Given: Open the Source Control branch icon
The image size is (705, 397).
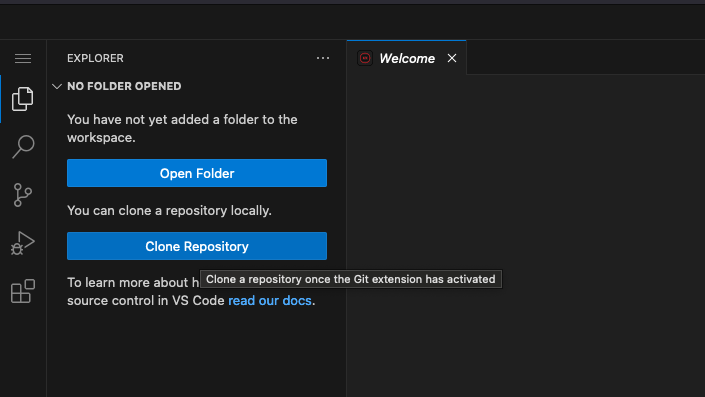Looking at the screenshot, I should 23,195.
